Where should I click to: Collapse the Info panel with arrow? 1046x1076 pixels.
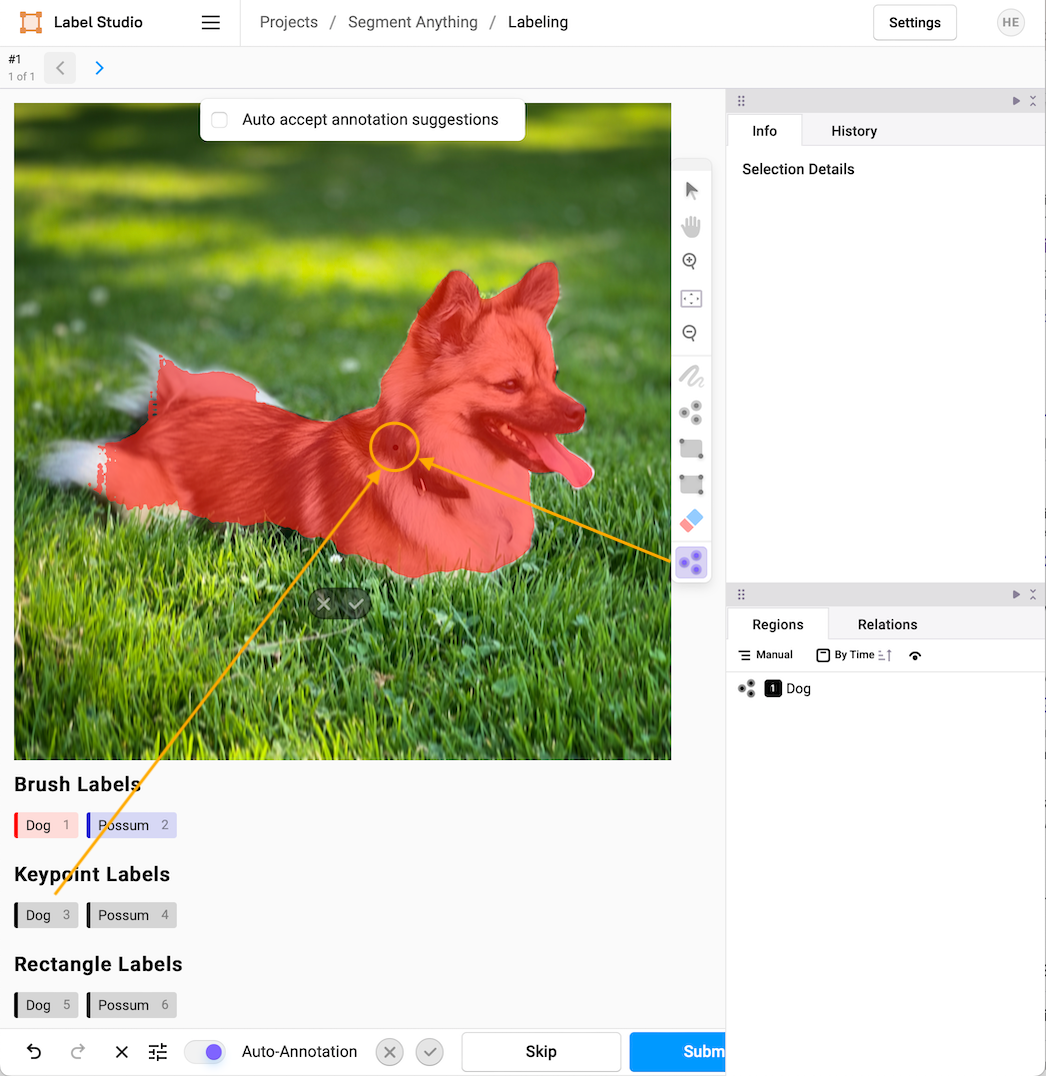1016,101
